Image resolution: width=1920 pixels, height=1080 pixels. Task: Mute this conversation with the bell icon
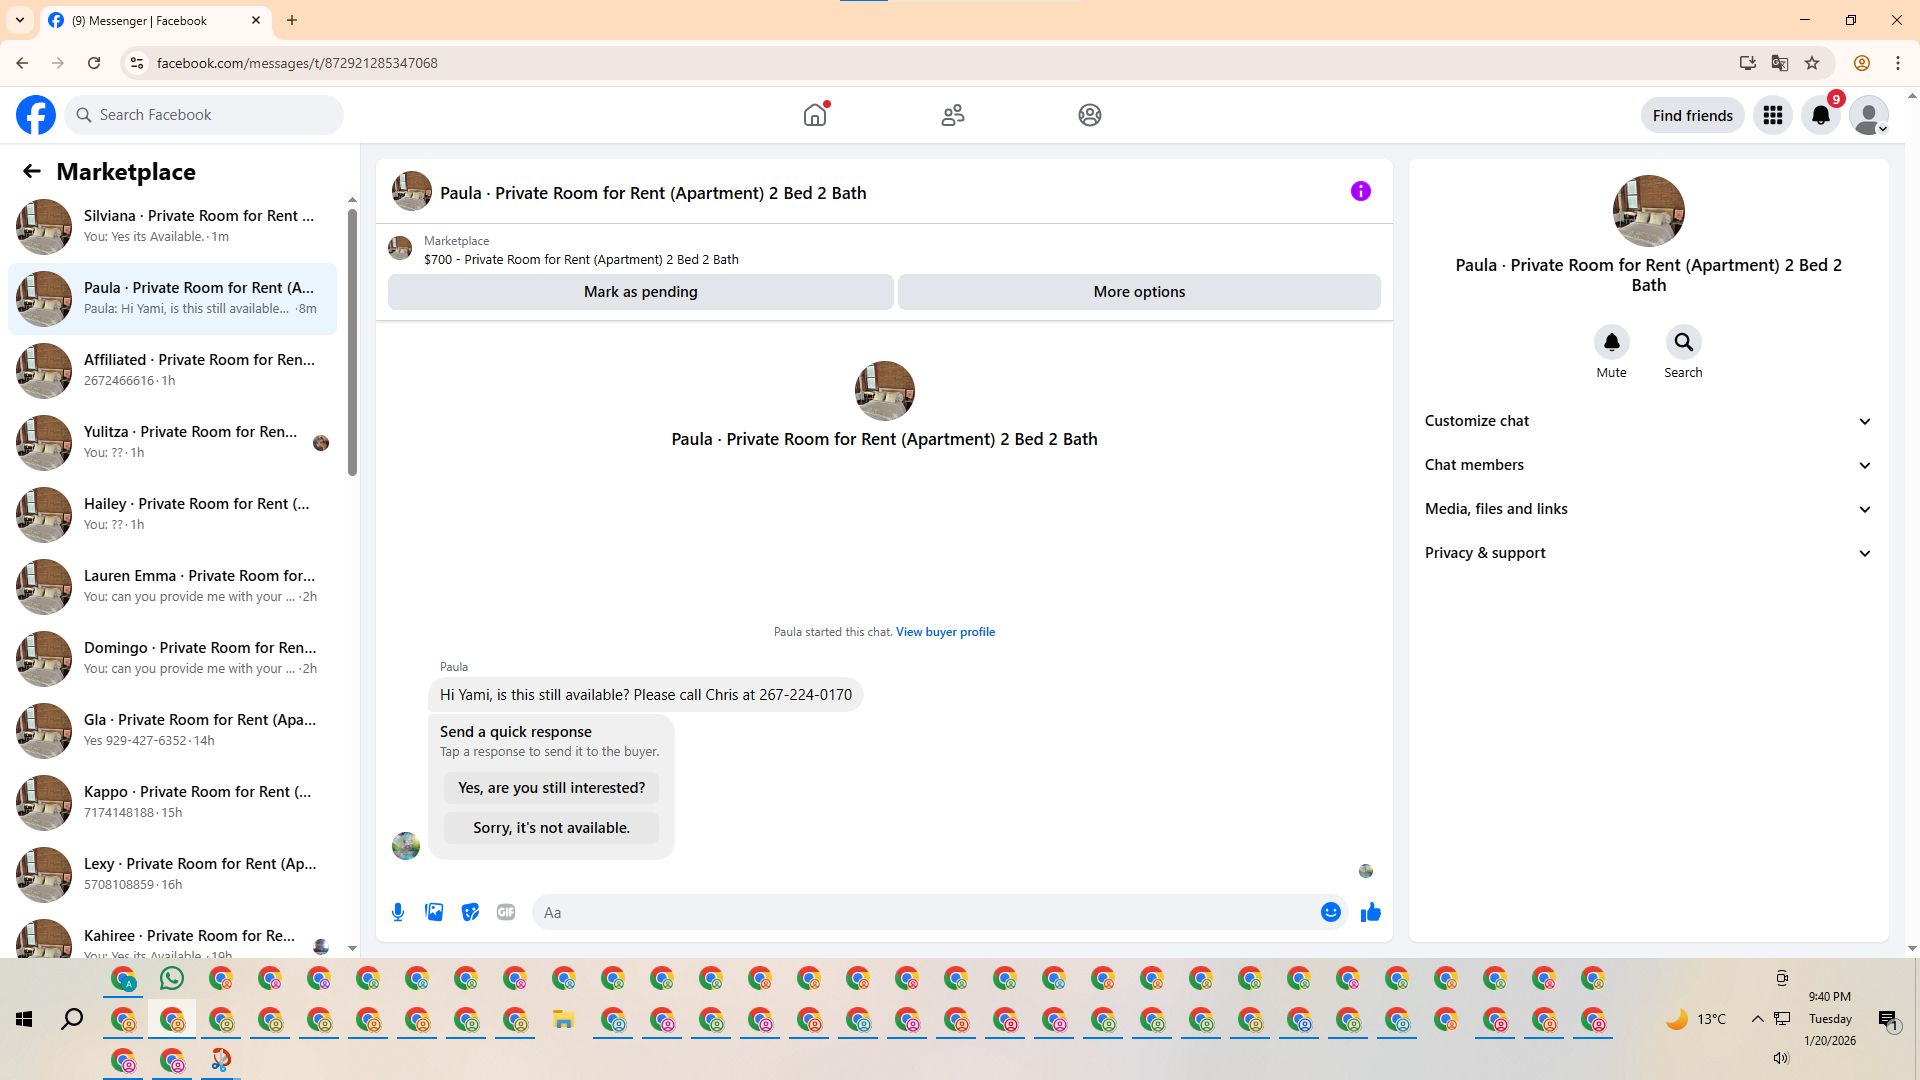point(1612,342)
